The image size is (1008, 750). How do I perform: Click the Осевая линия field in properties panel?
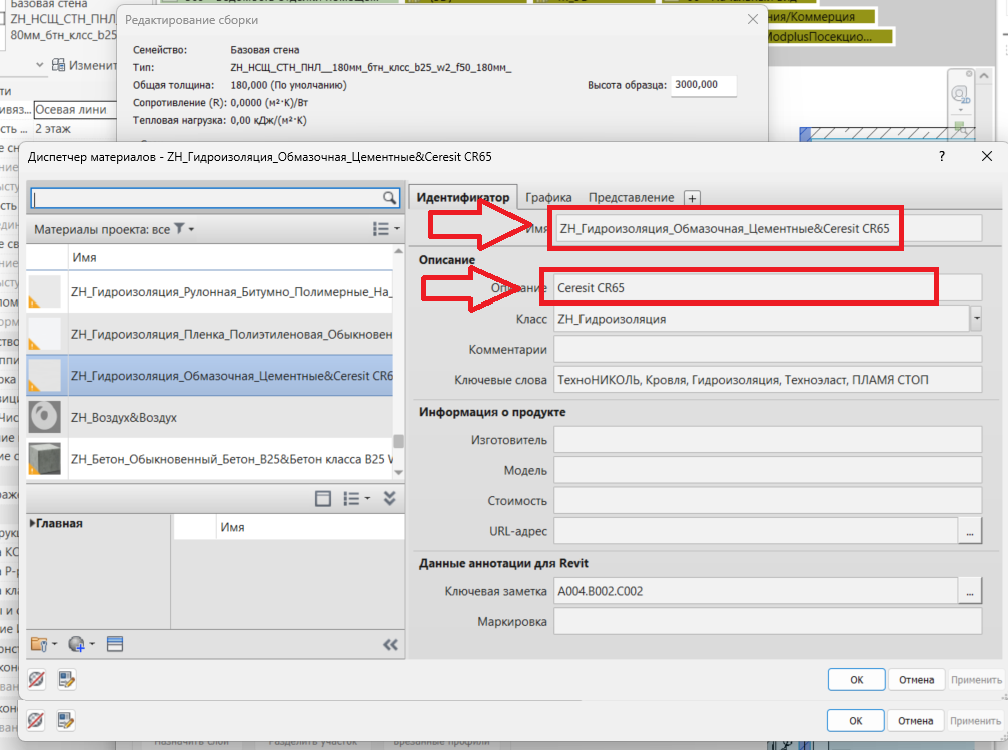click(x=75, y=109)
